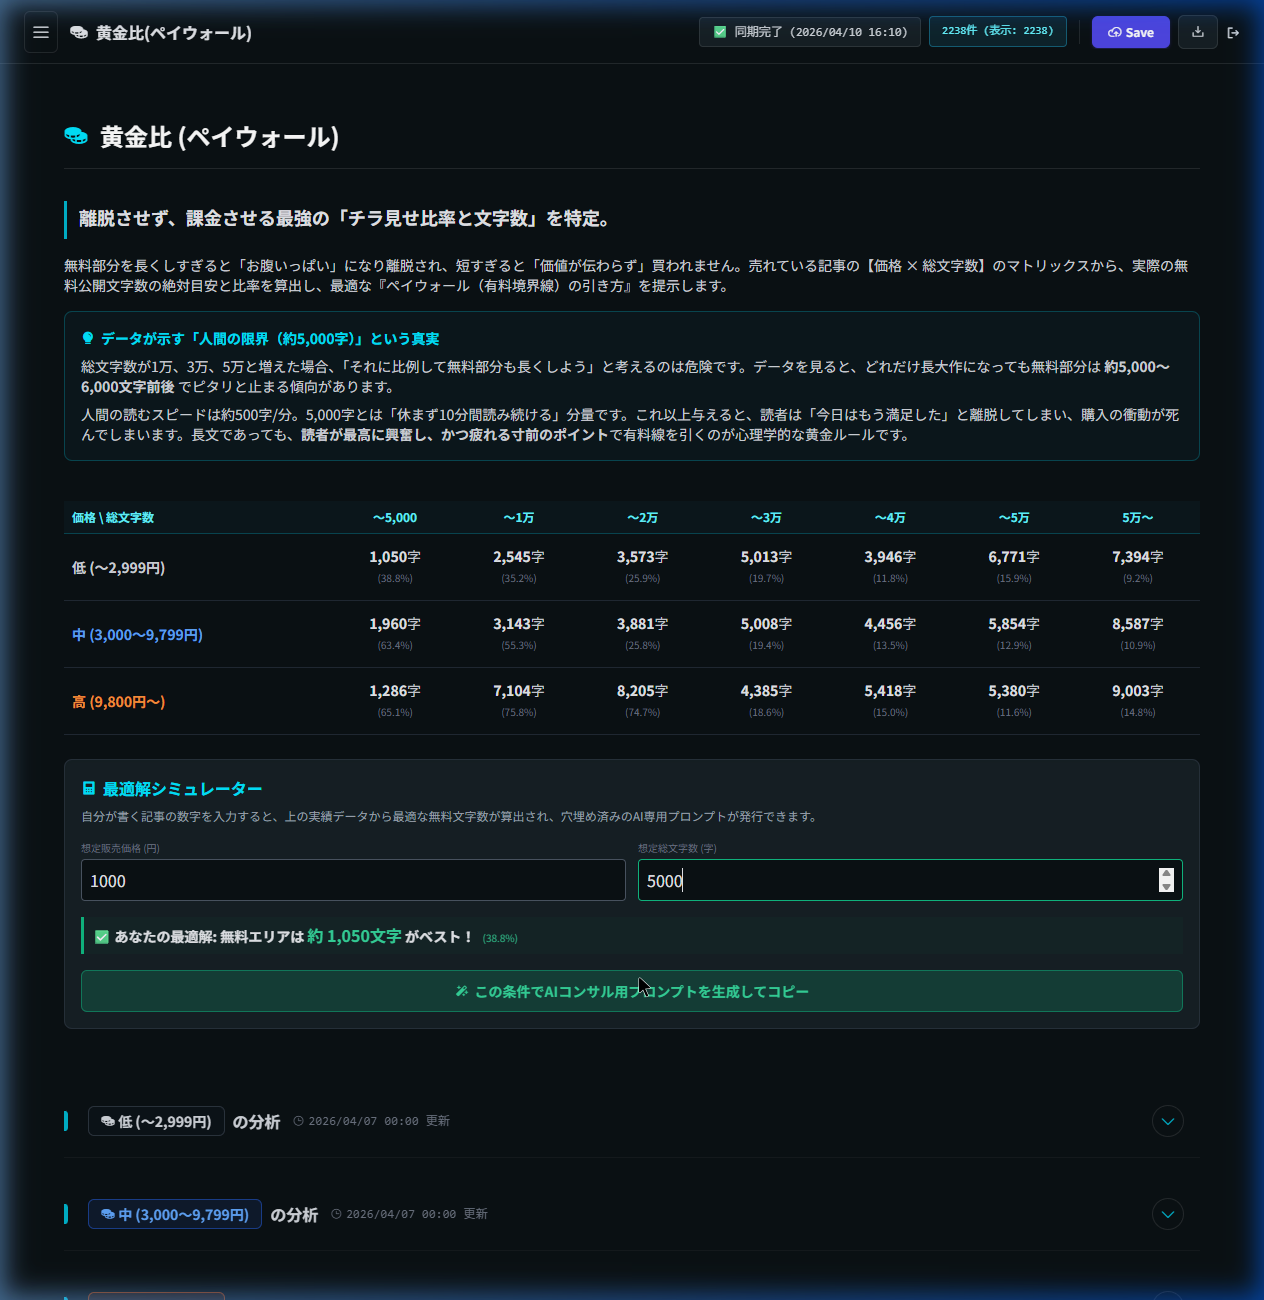Click the 高(9,800円〜) row label in the table
The width and height of the screenshot is (1264, 1300).
[118, 701]
